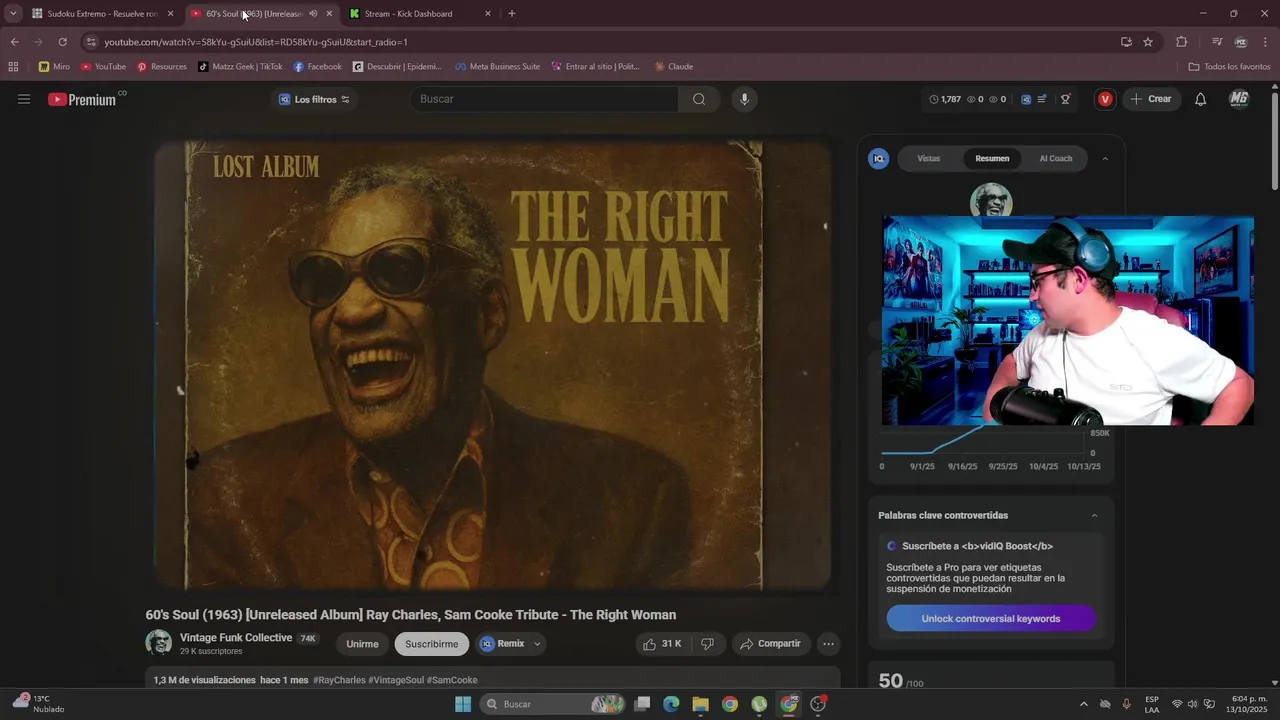Open the tab search dropdown arrow
This screenshot has width=1280, height=720.
13,14
